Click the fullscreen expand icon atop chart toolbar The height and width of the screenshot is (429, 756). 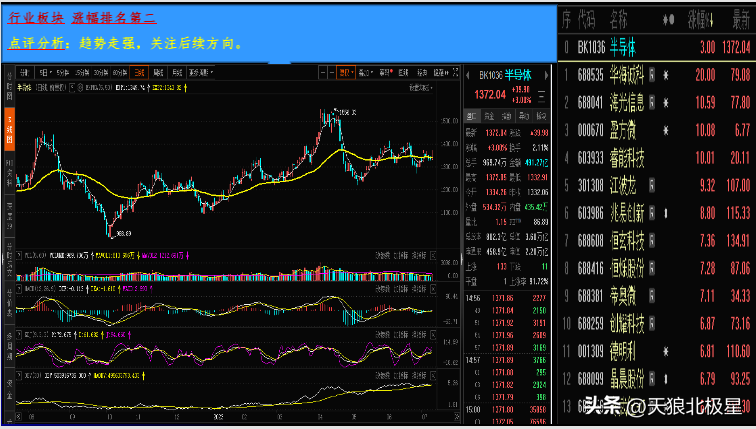coord(455,72)
